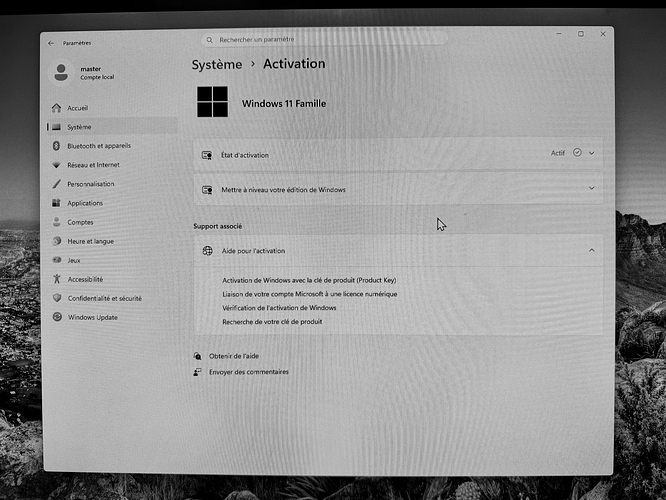The width and height of the screenshot is (666, 500).
Task: Click the Accueil home icon
Action: [56, 108]
